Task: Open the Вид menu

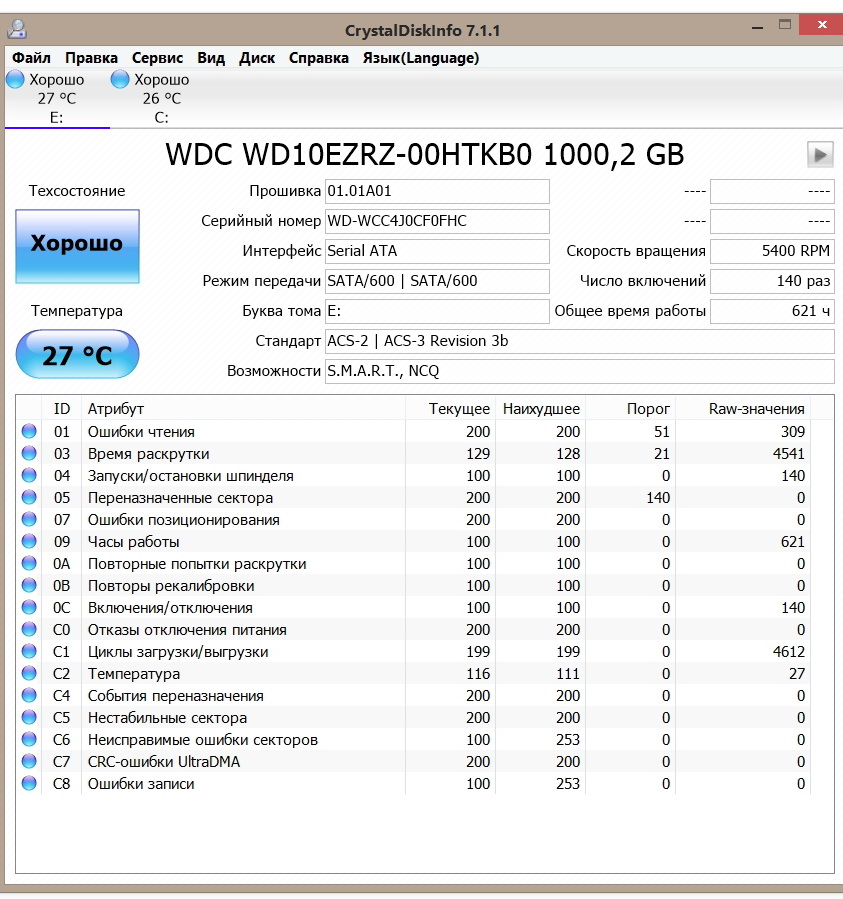Action: [211, 58]
